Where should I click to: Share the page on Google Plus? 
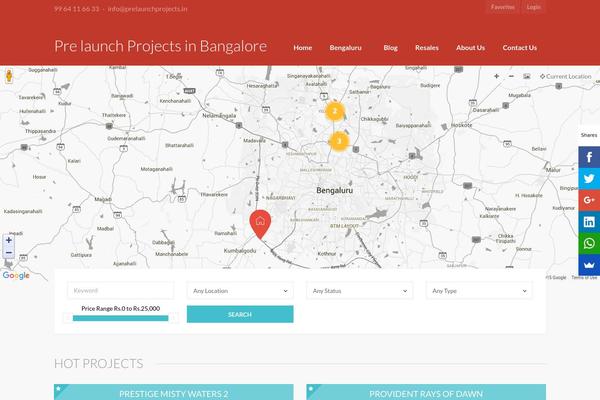pos(589,200)
